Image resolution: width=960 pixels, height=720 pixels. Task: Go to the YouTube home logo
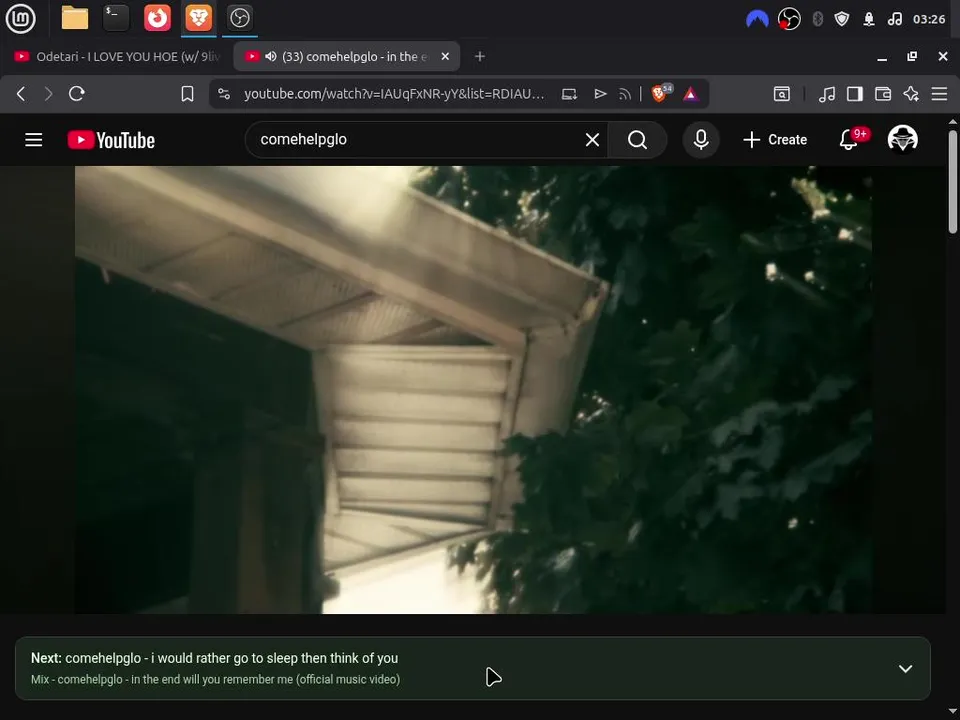[111, 140]
